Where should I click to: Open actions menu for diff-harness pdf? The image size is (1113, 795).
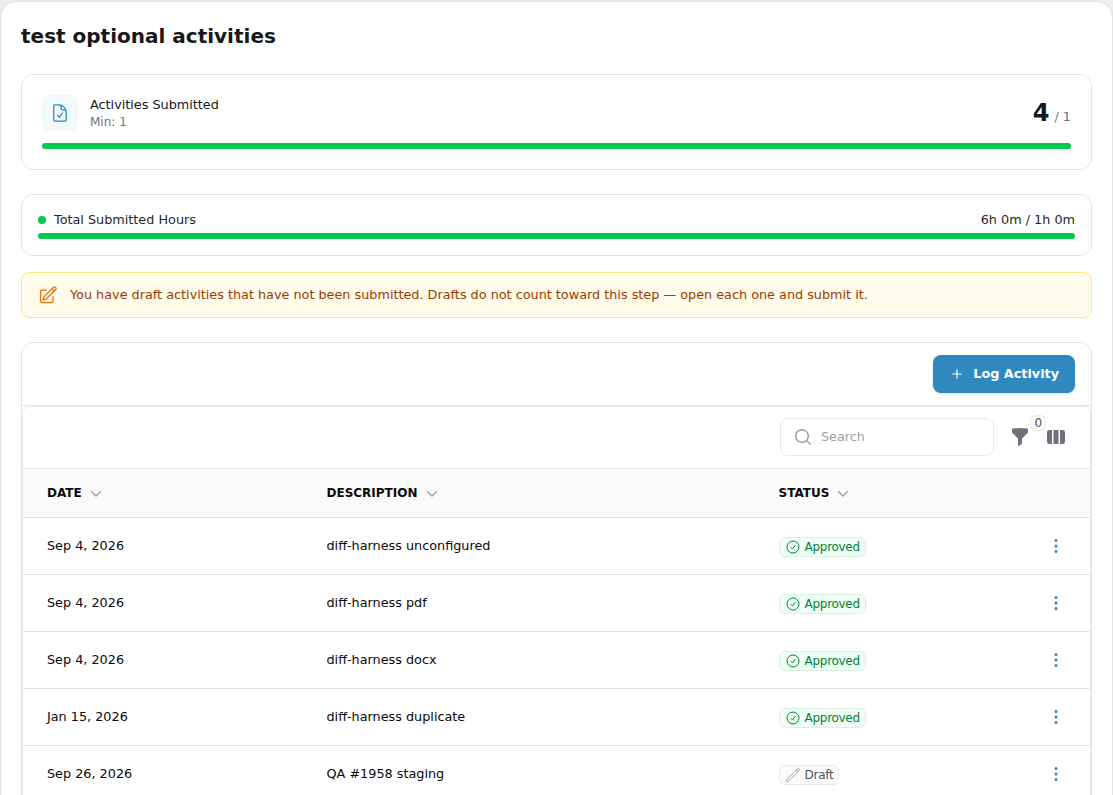pyautogui.click(x=1056, y=603)
